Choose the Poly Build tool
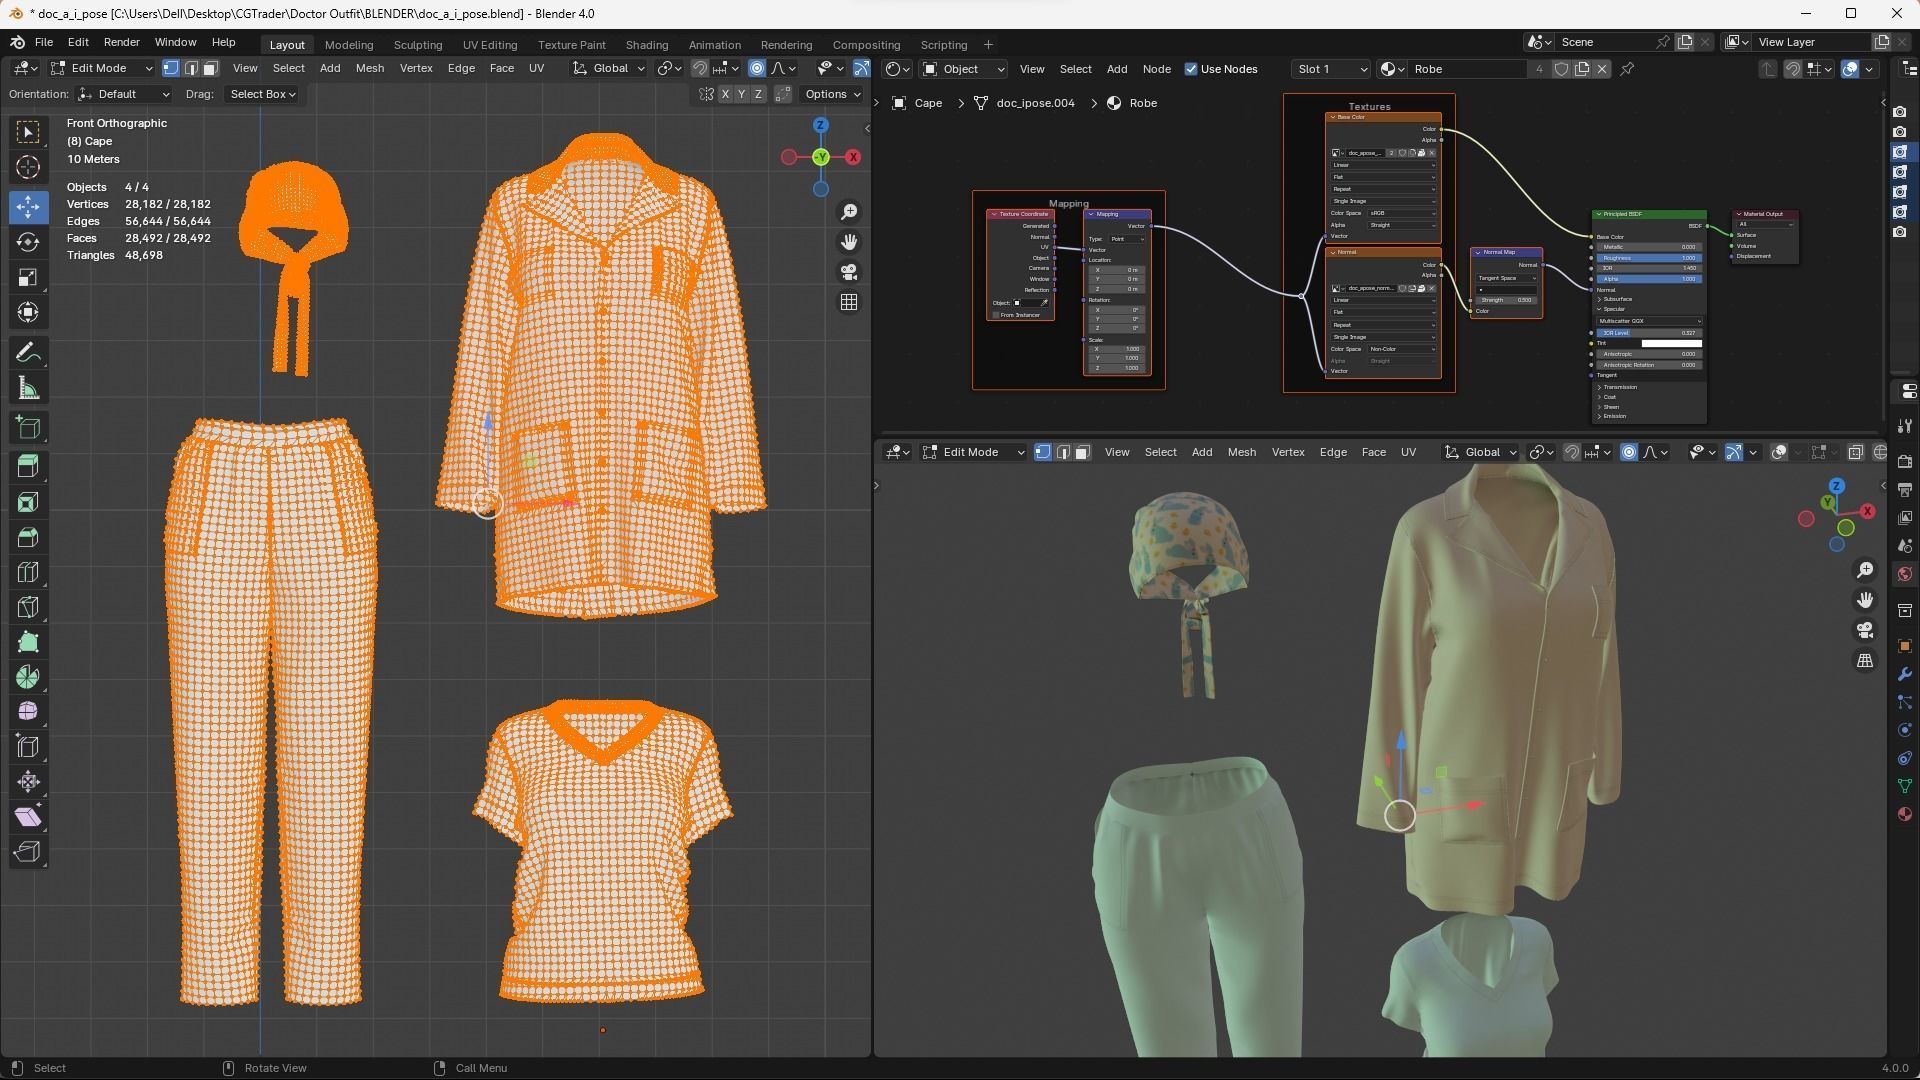This screenshot has width=1920, height=1080. point(28,642)
